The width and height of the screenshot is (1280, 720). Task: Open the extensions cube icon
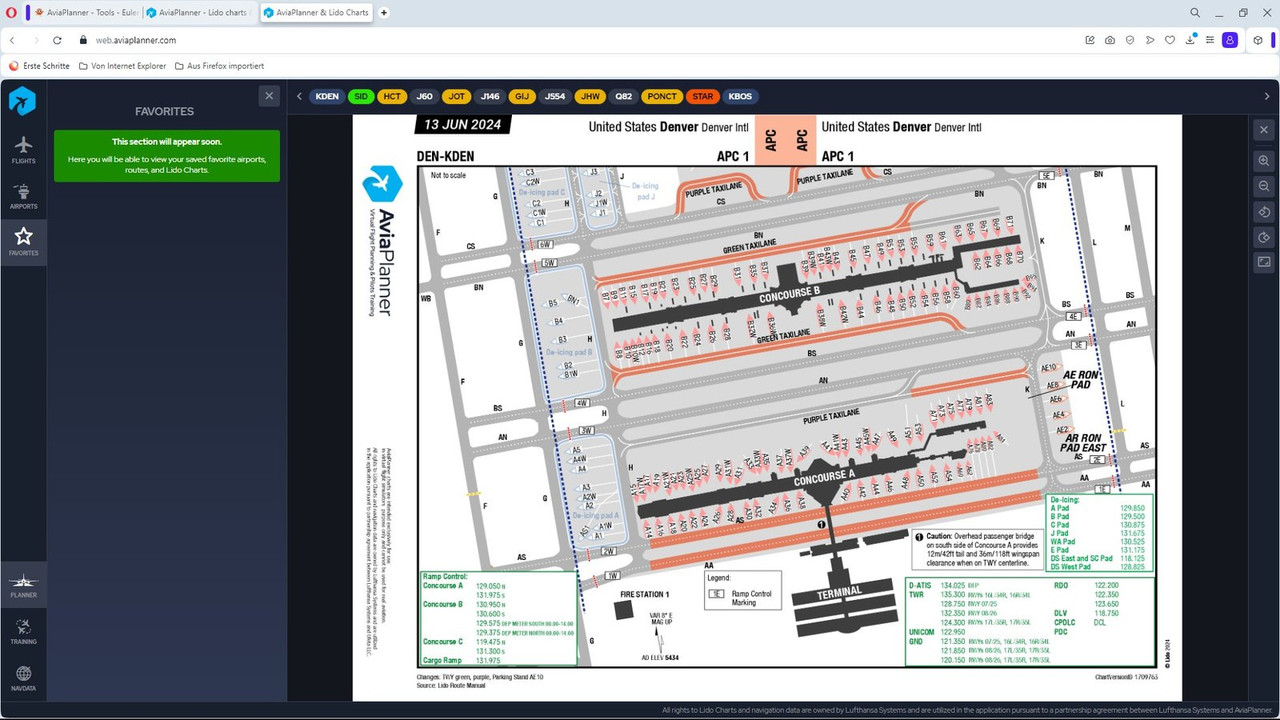pyautogui.click(x=1258, y=40)
